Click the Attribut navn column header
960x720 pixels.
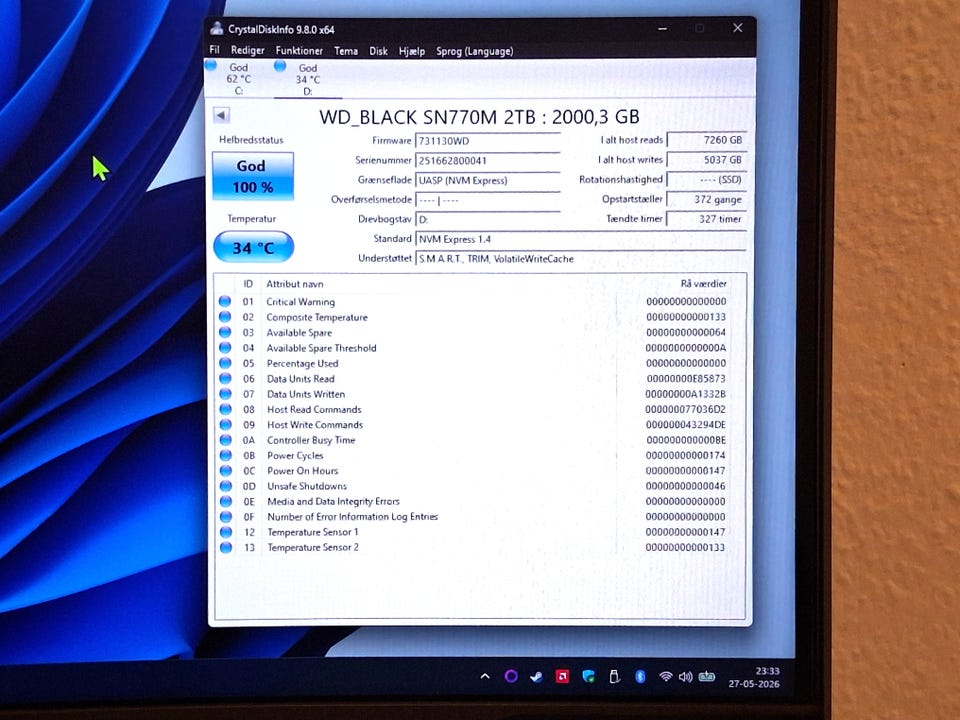pyautogui.click(x=294, y=283)
